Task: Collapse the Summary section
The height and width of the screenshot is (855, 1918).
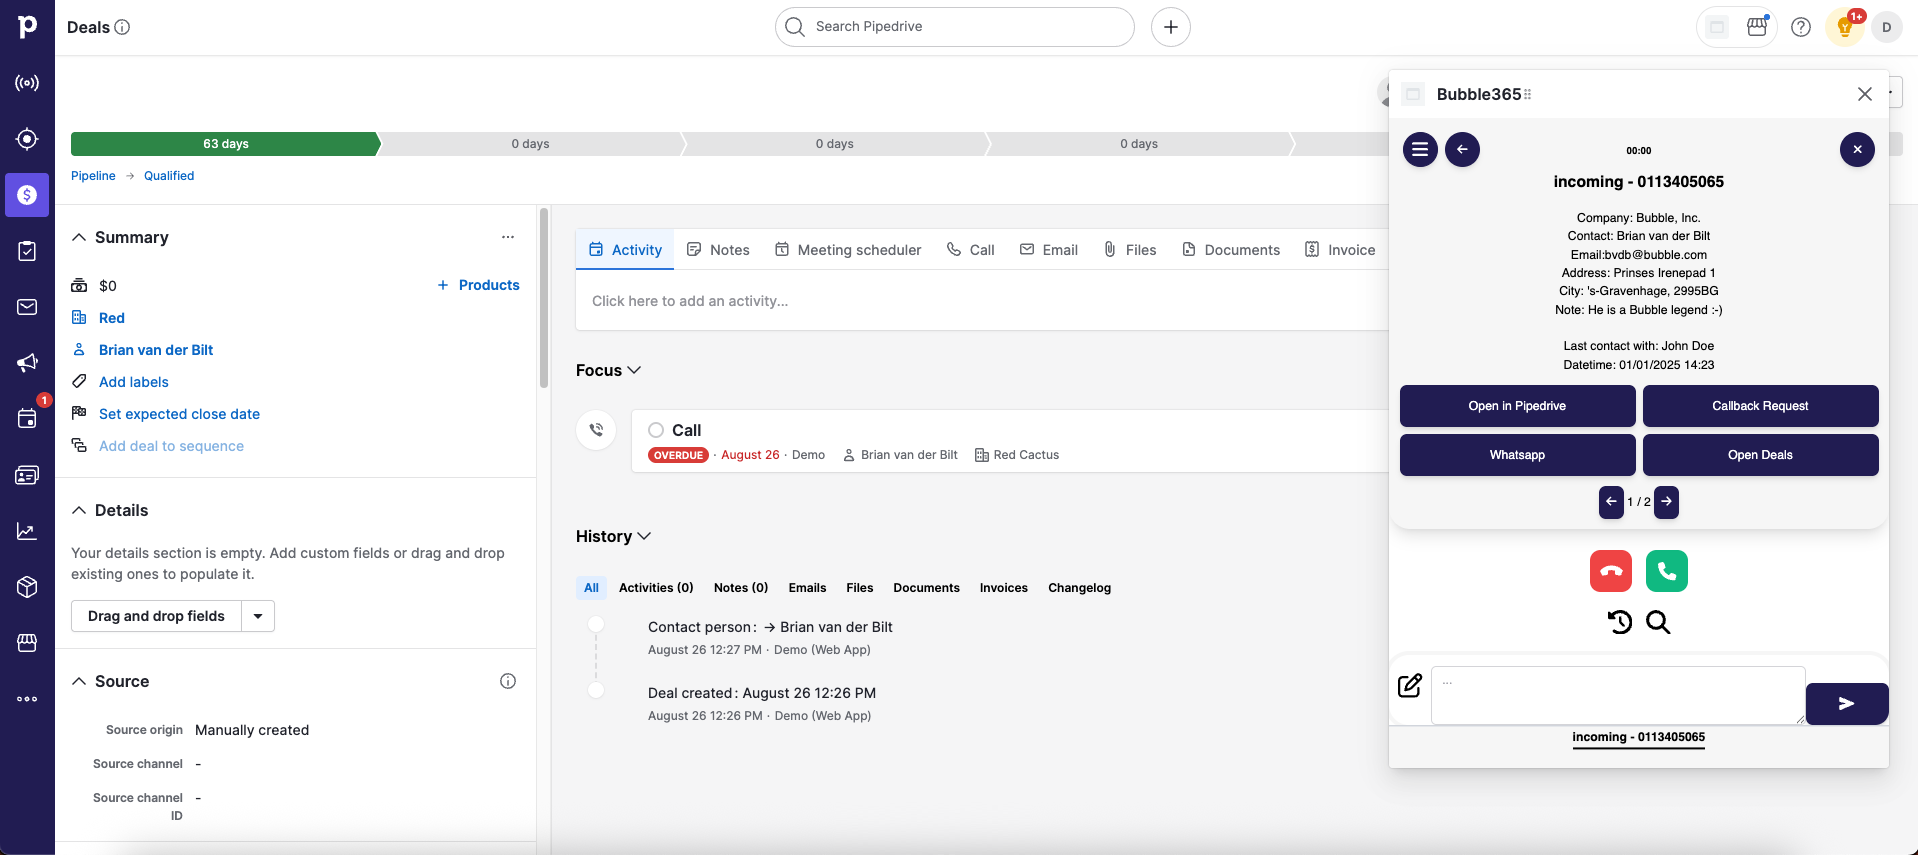Action: [x=79, y=237]
